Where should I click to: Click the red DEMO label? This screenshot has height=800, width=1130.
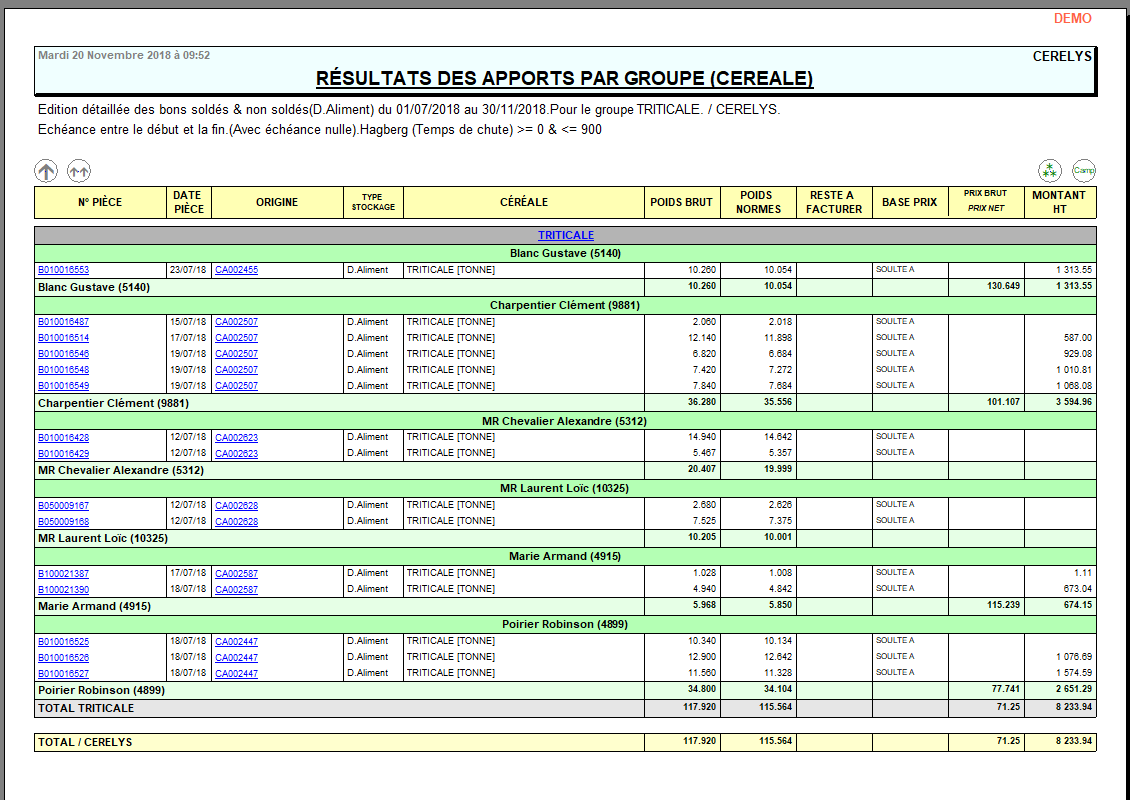click(1072, 19)
